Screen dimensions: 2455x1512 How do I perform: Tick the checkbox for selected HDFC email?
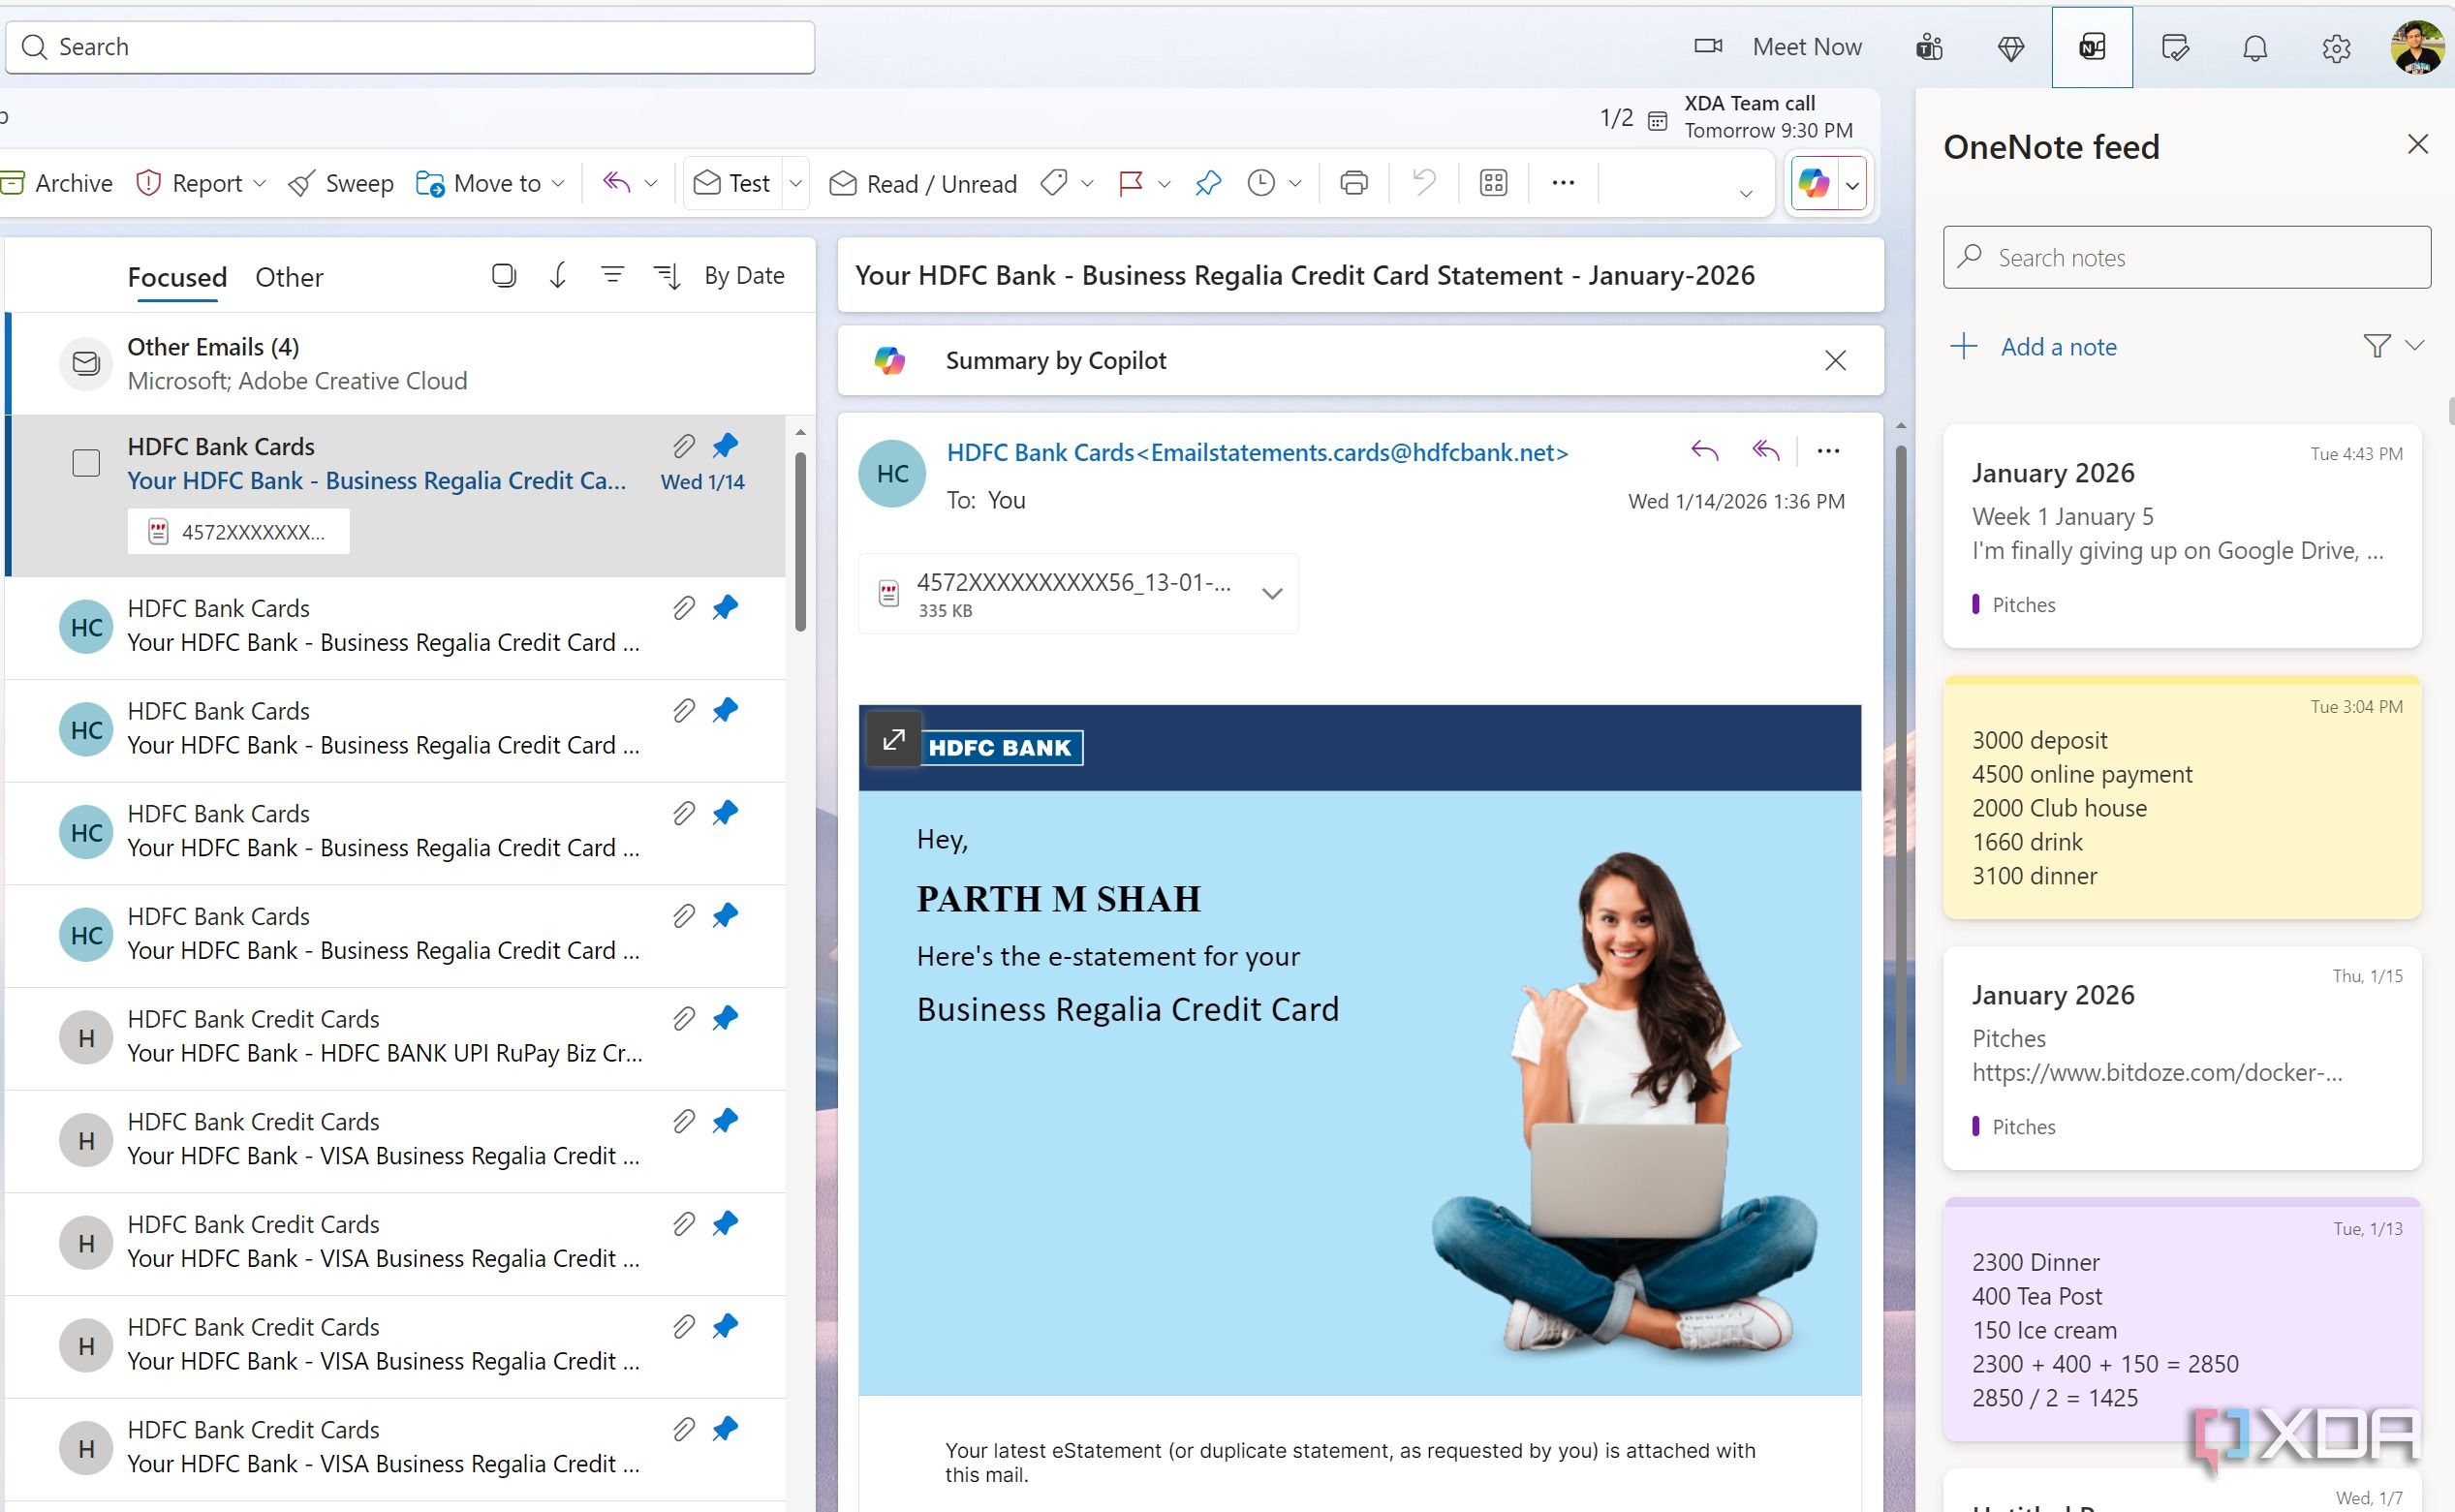(86, 463)
